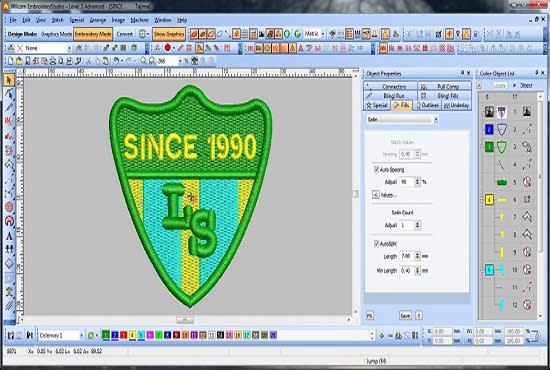Open the Colorway 1 dropdown
Image resolution: width=550 pixels, height=370 pixels.
(81, 336)
